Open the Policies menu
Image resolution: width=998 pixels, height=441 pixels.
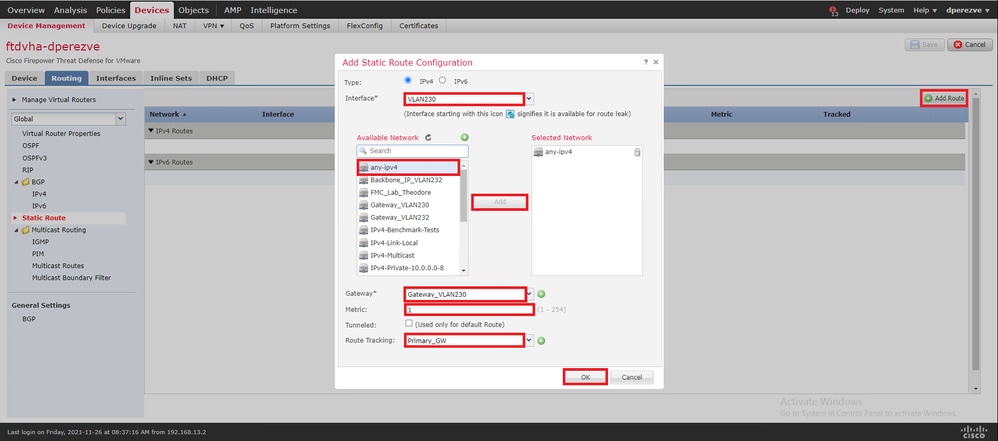click(x=111, y=10)
